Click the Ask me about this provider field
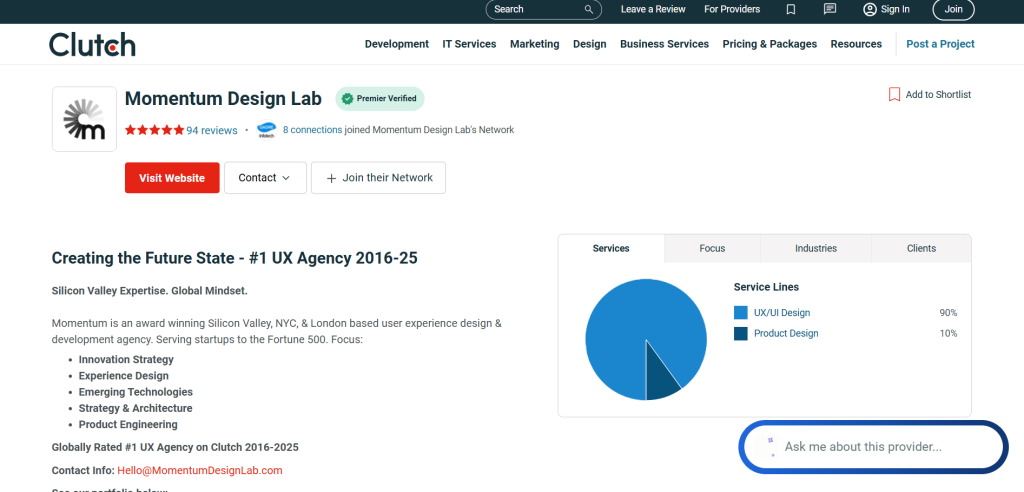Viewport: 1024px width, 492px height. (873, 447)
